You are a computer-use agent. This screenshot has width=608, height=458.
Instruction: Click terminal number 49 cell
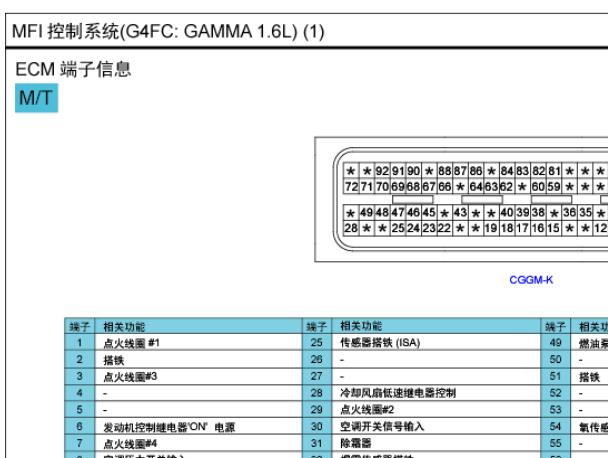[x=555, y=342]
